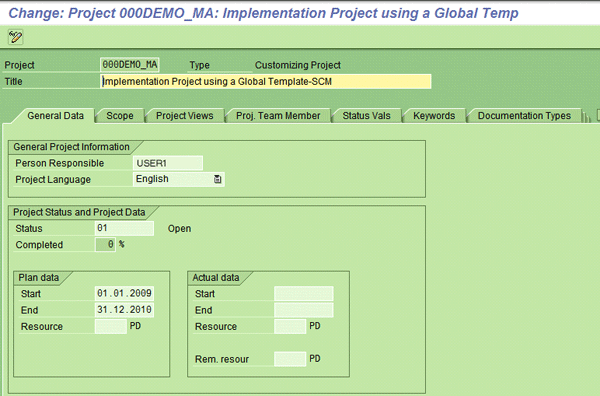Open the Keywords tab
This screenshot has height=396, width=600.
(x=434, y=116)
